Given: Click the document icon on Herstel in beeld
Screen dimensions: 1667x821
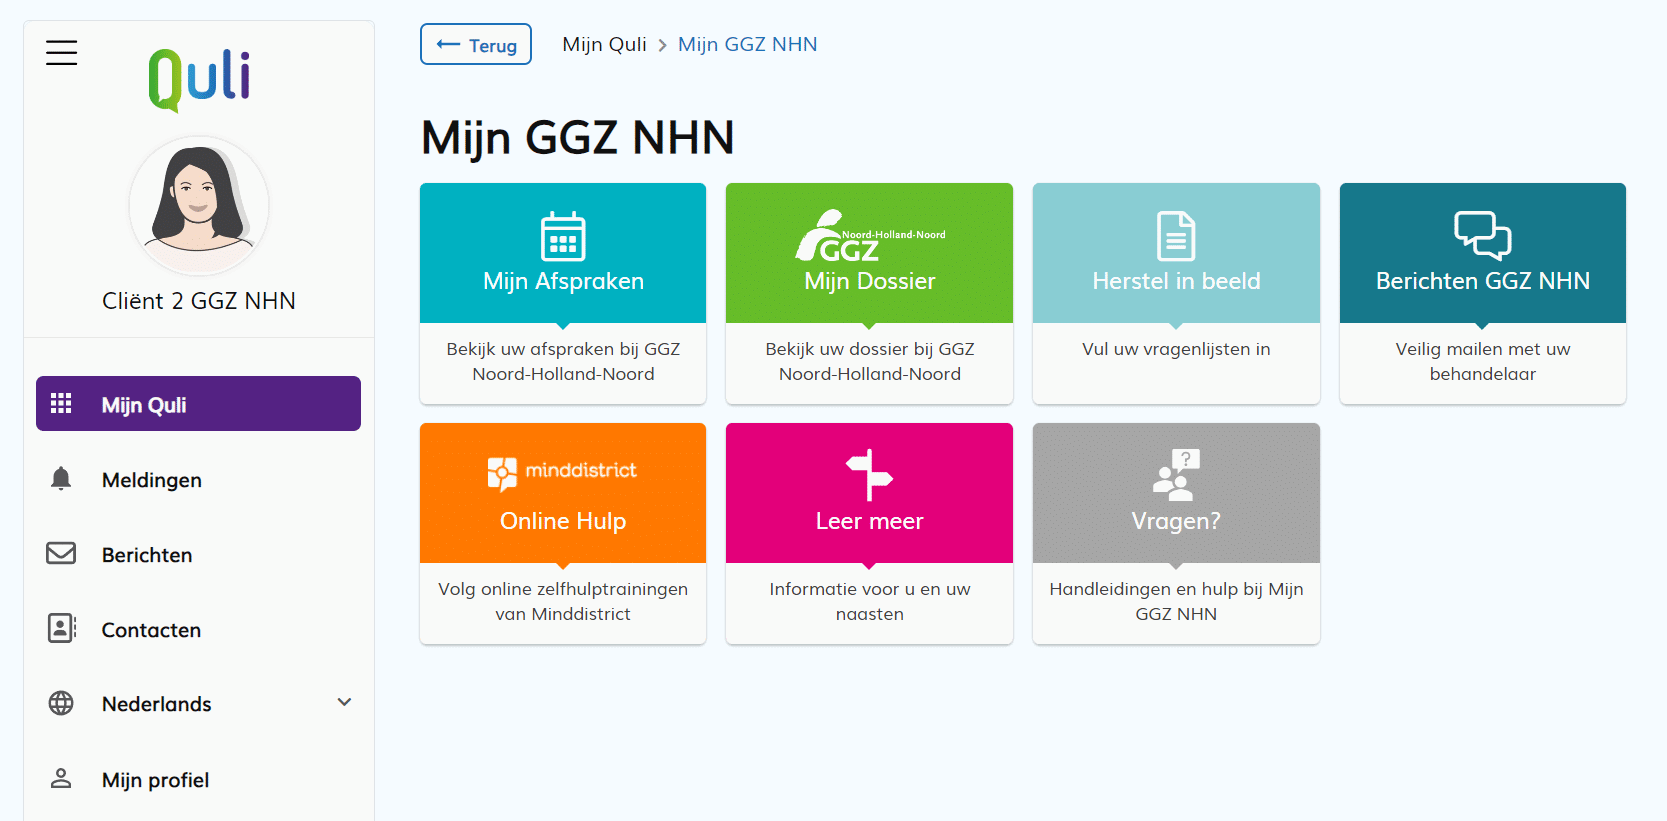Looking at the screenshot, I should [x=1176, y=236].
